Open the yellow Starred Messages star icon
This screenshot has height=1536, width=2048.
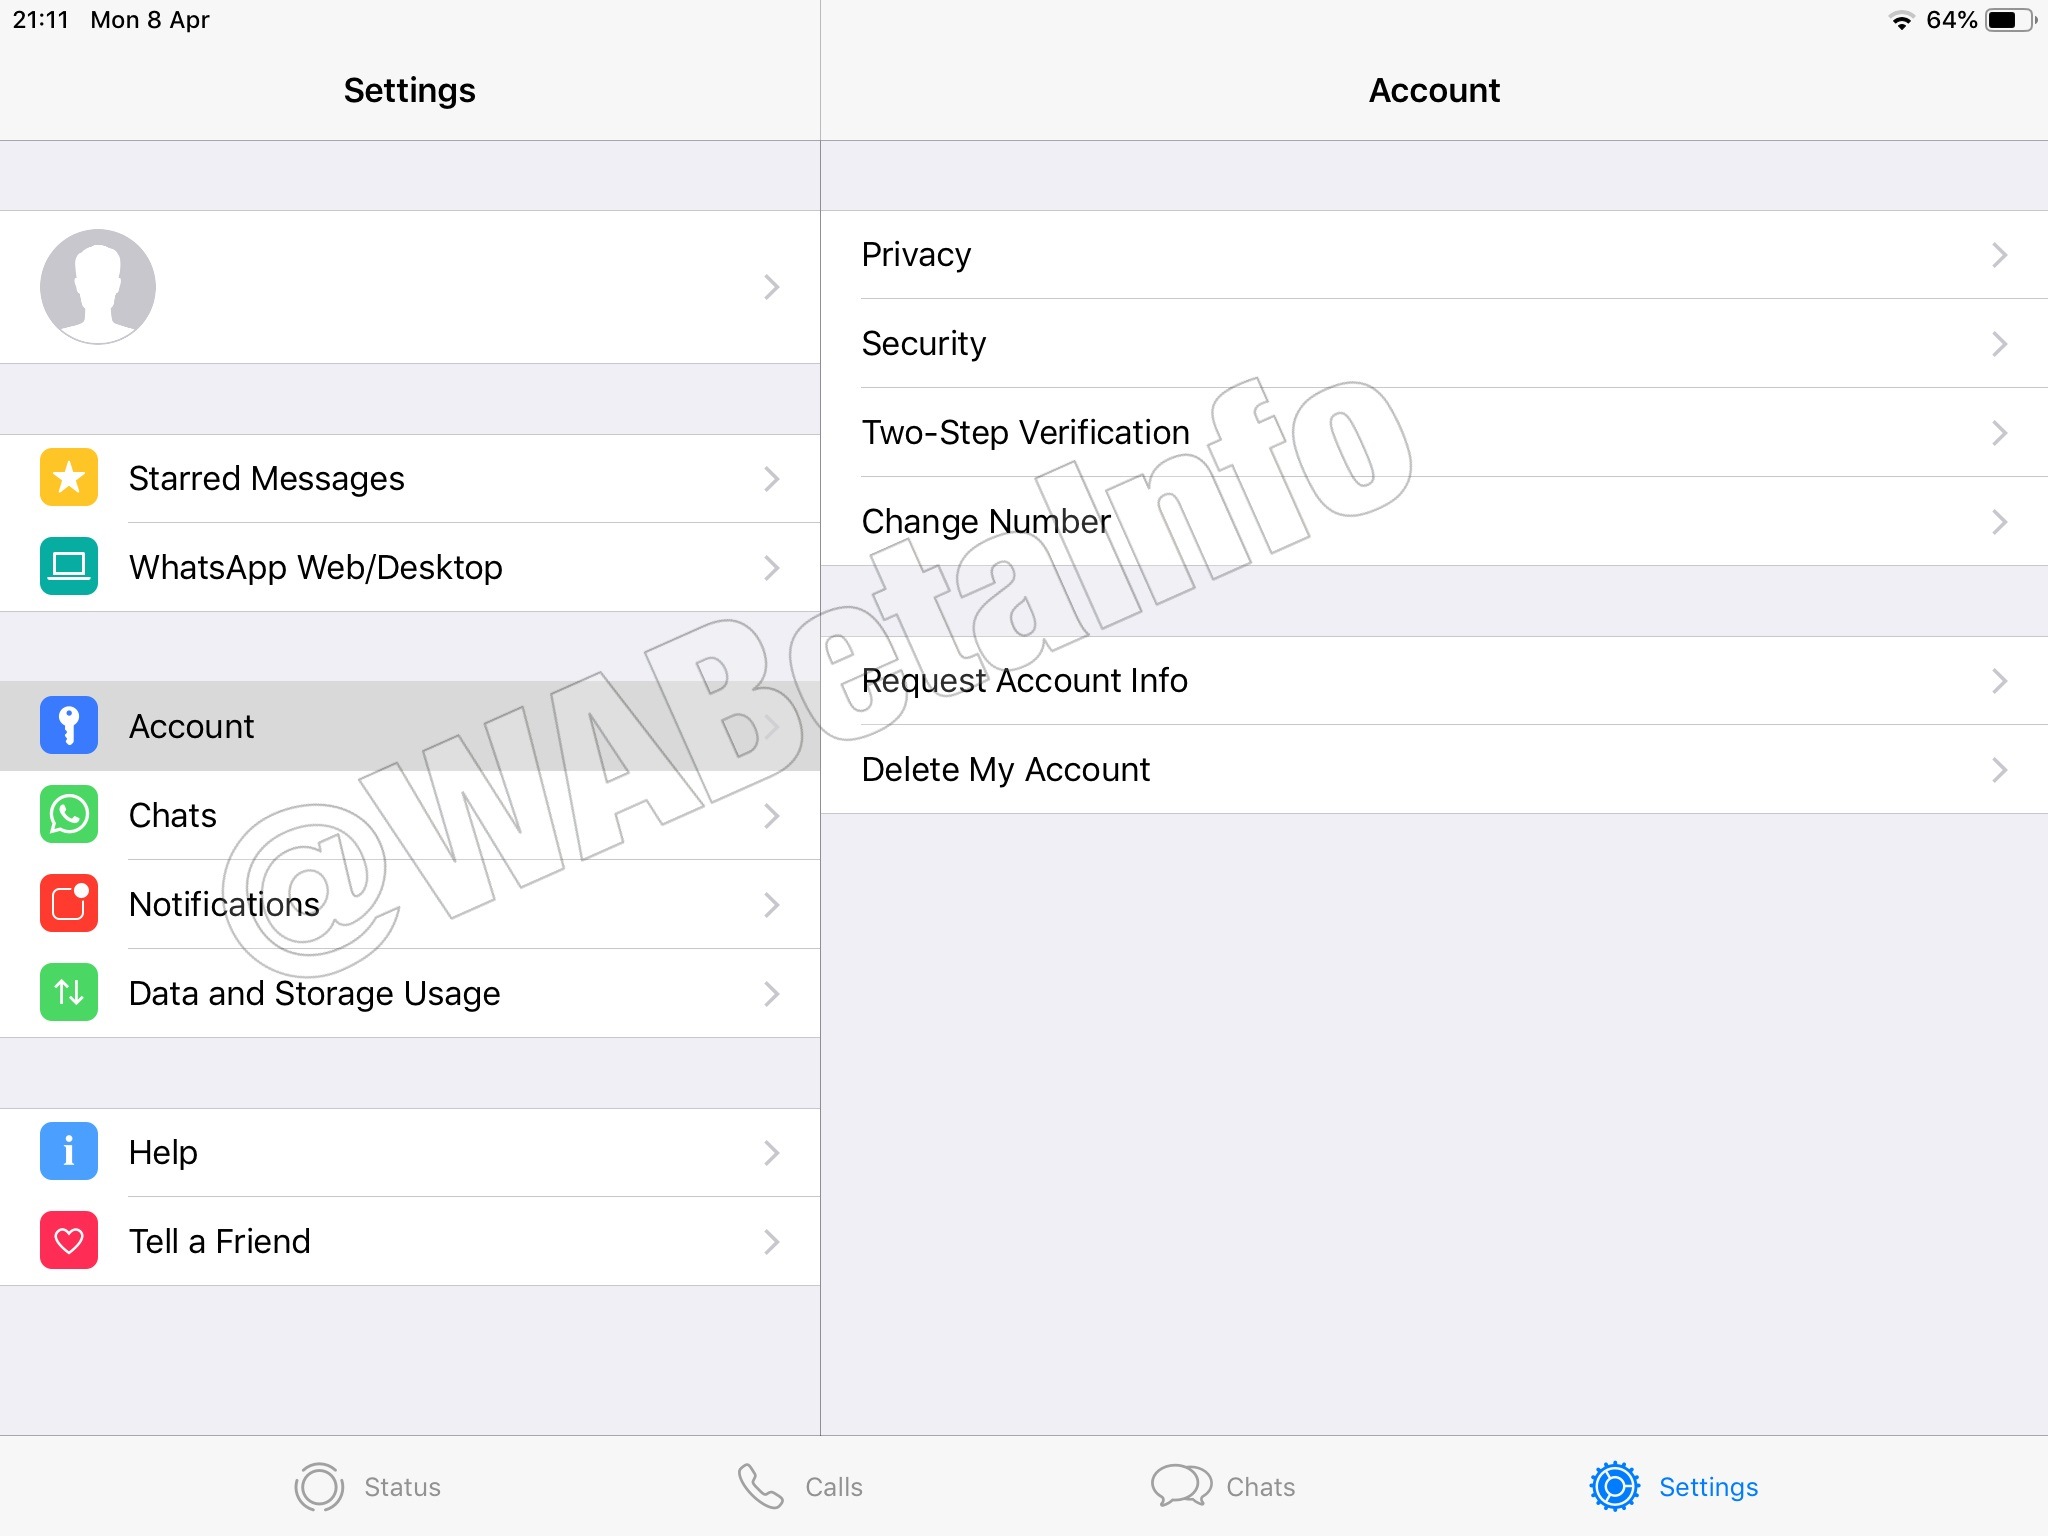point(69,478)
